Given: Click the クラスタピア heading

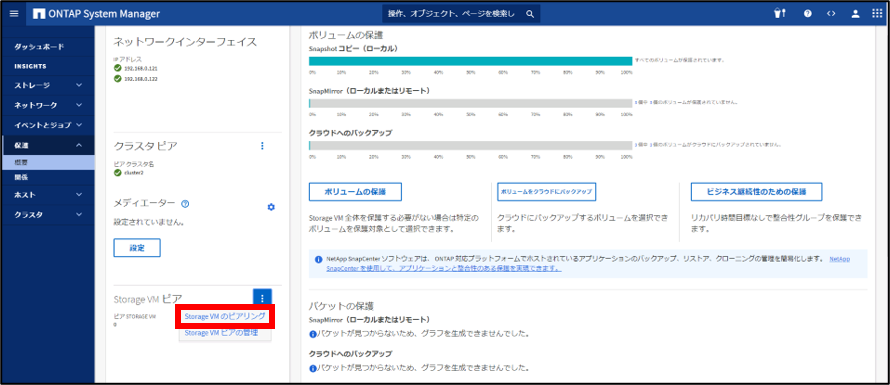Looking at the screenshot, I should click(x=146, y=147).
